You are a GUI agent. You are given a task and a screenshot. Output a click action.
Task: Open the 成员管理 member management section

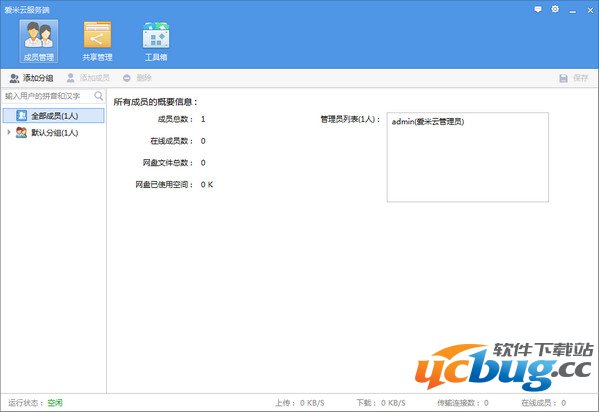tap(39, 41)
